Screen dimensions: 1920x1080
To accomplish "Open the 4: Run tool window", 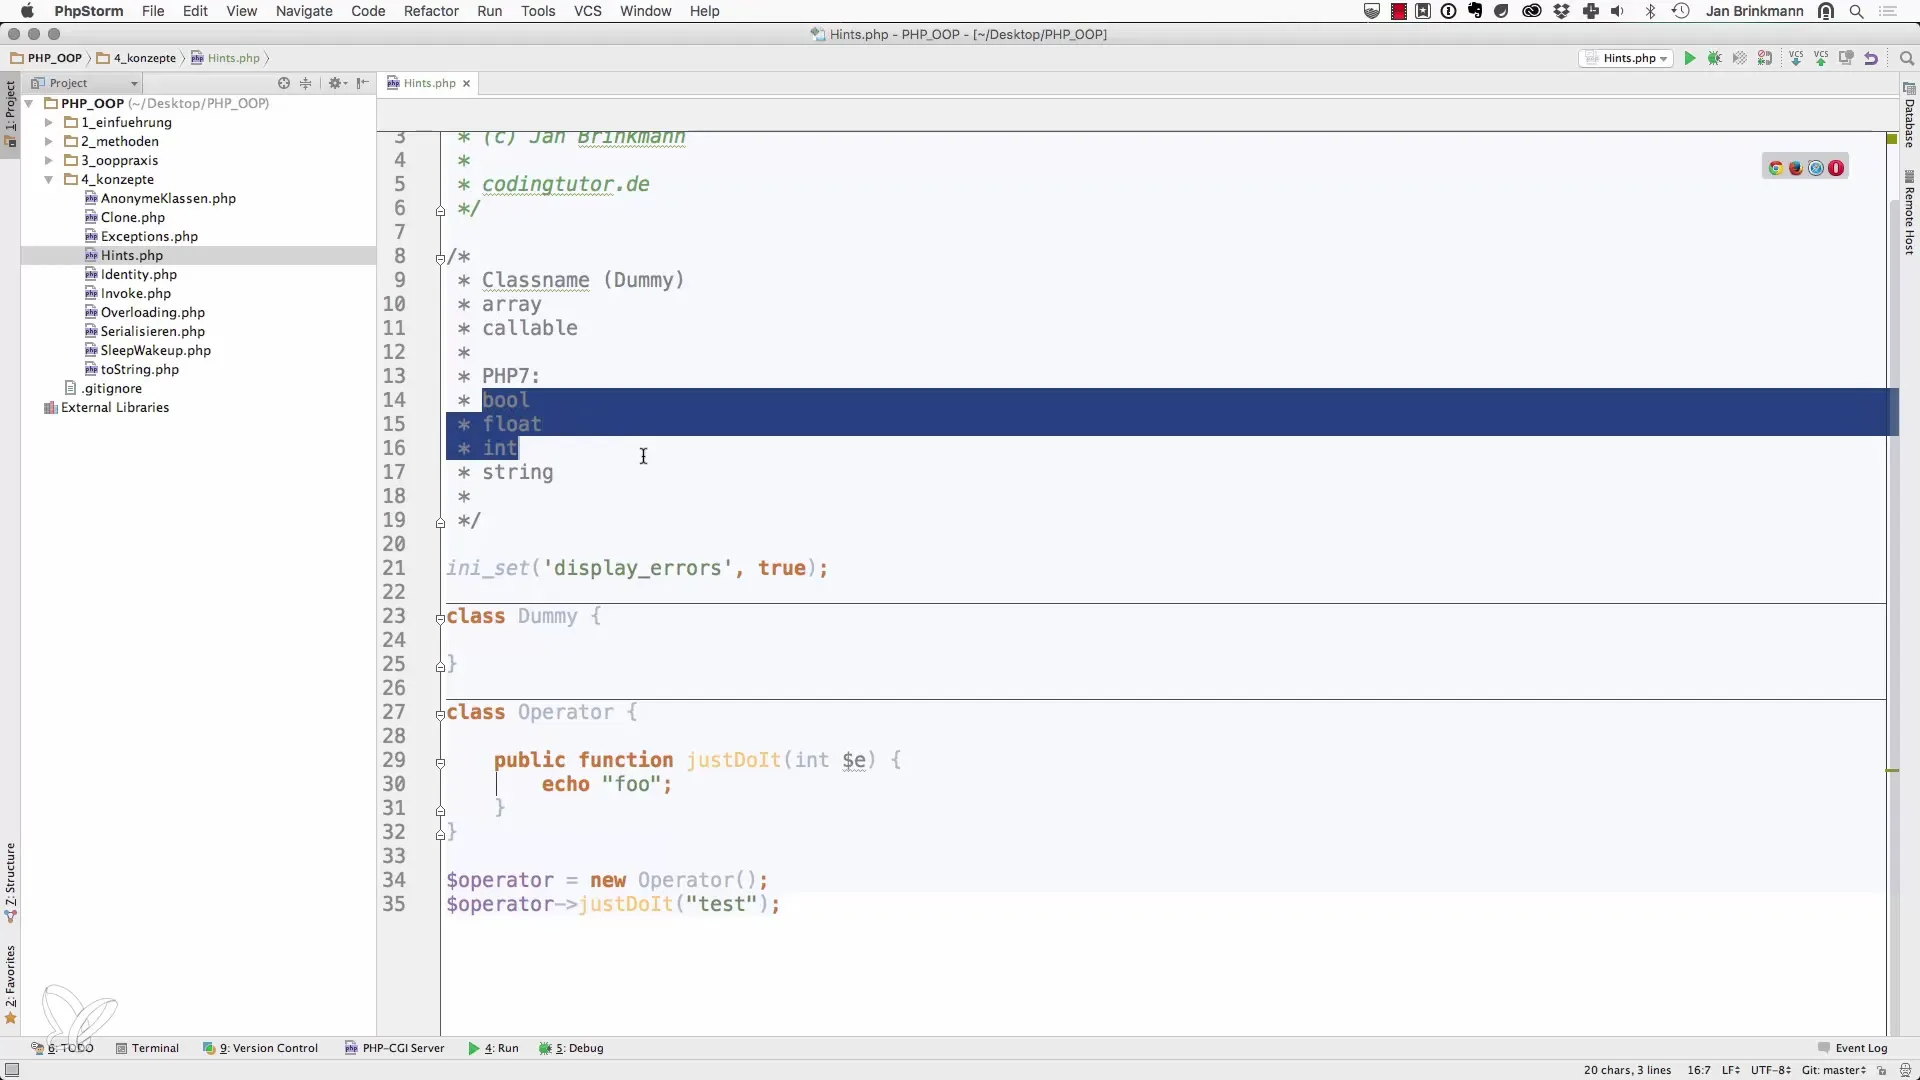I will [x=493, y=1048].
